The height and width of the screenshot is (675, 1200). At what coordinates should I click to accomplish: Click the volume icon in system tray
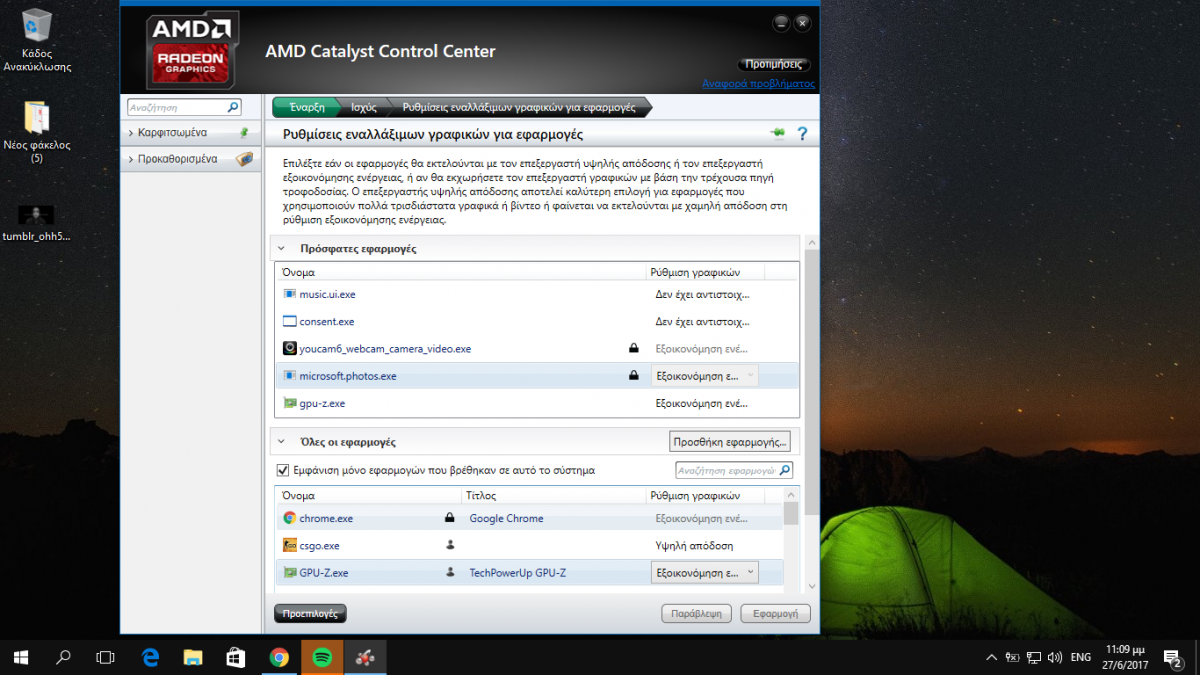[1055, 657]
